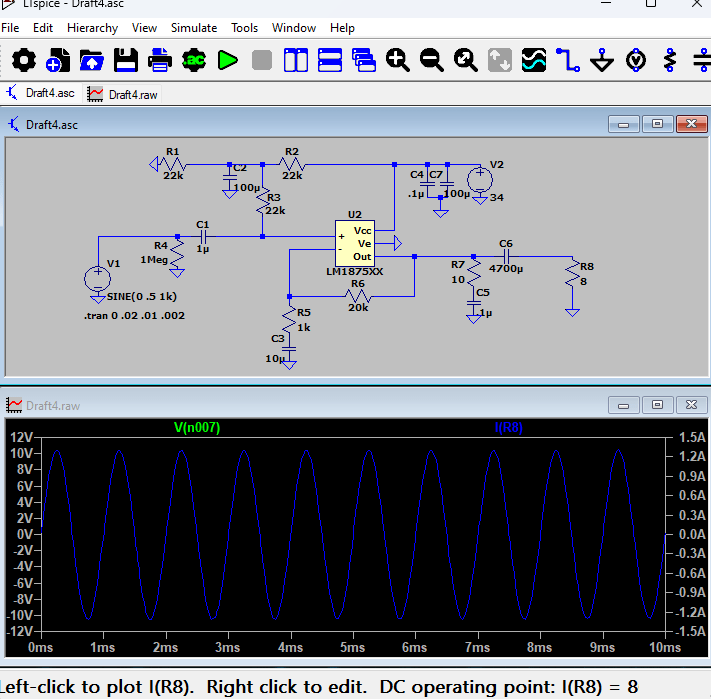Click the Zoom to fit magnifier icon

pyautogui.click(x=466, y=60)
